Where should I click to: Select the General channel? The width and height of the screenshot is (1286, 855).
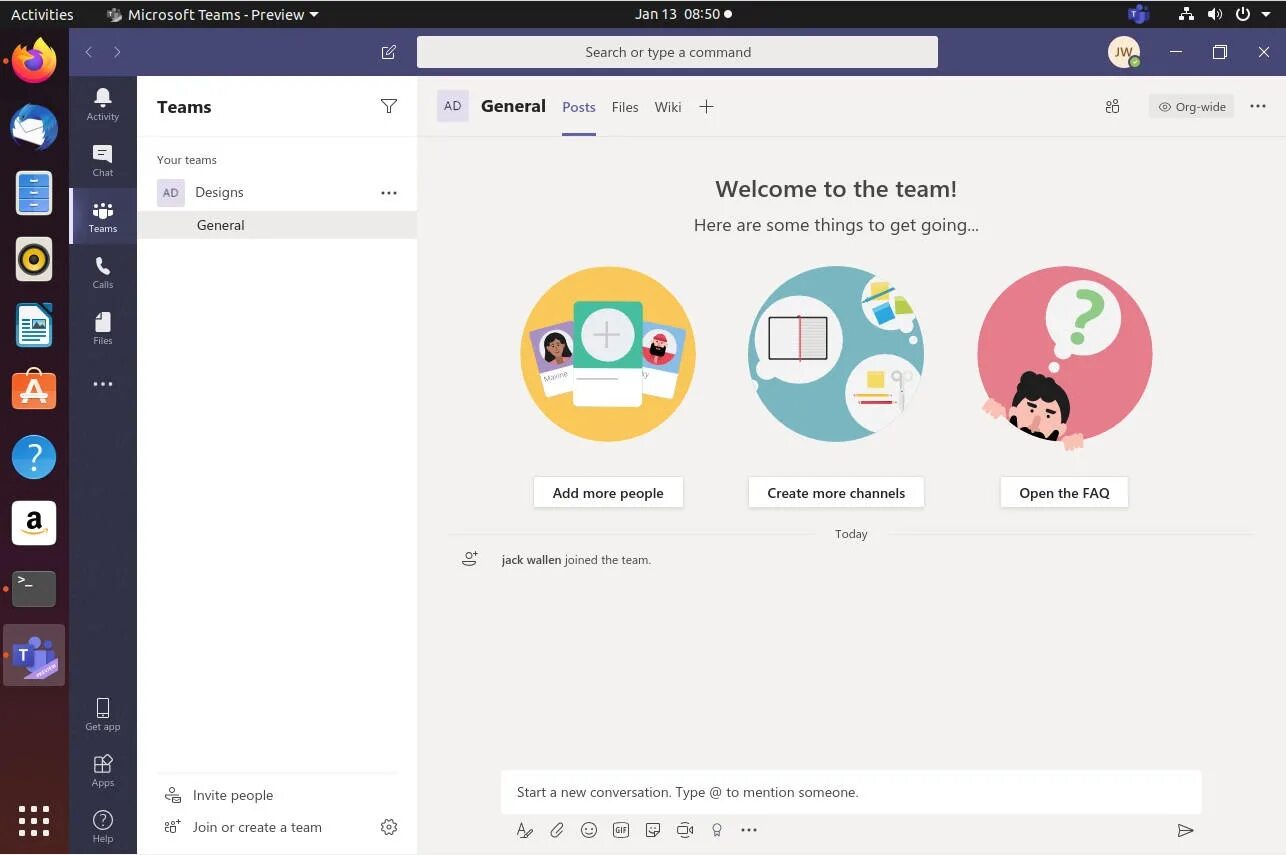pyautogui.click(x=277, y=225)
